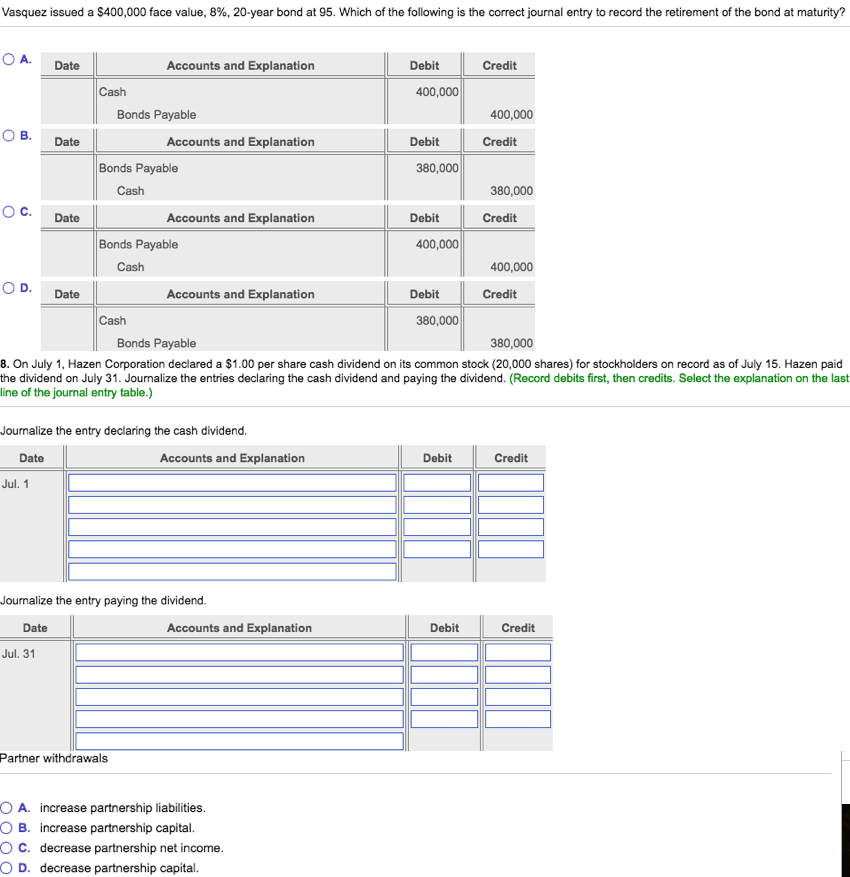Click 'Journalize the entry declaring the cash dividend.' text
This screenshot has height=877, width=850.
[x=124, y=431]
